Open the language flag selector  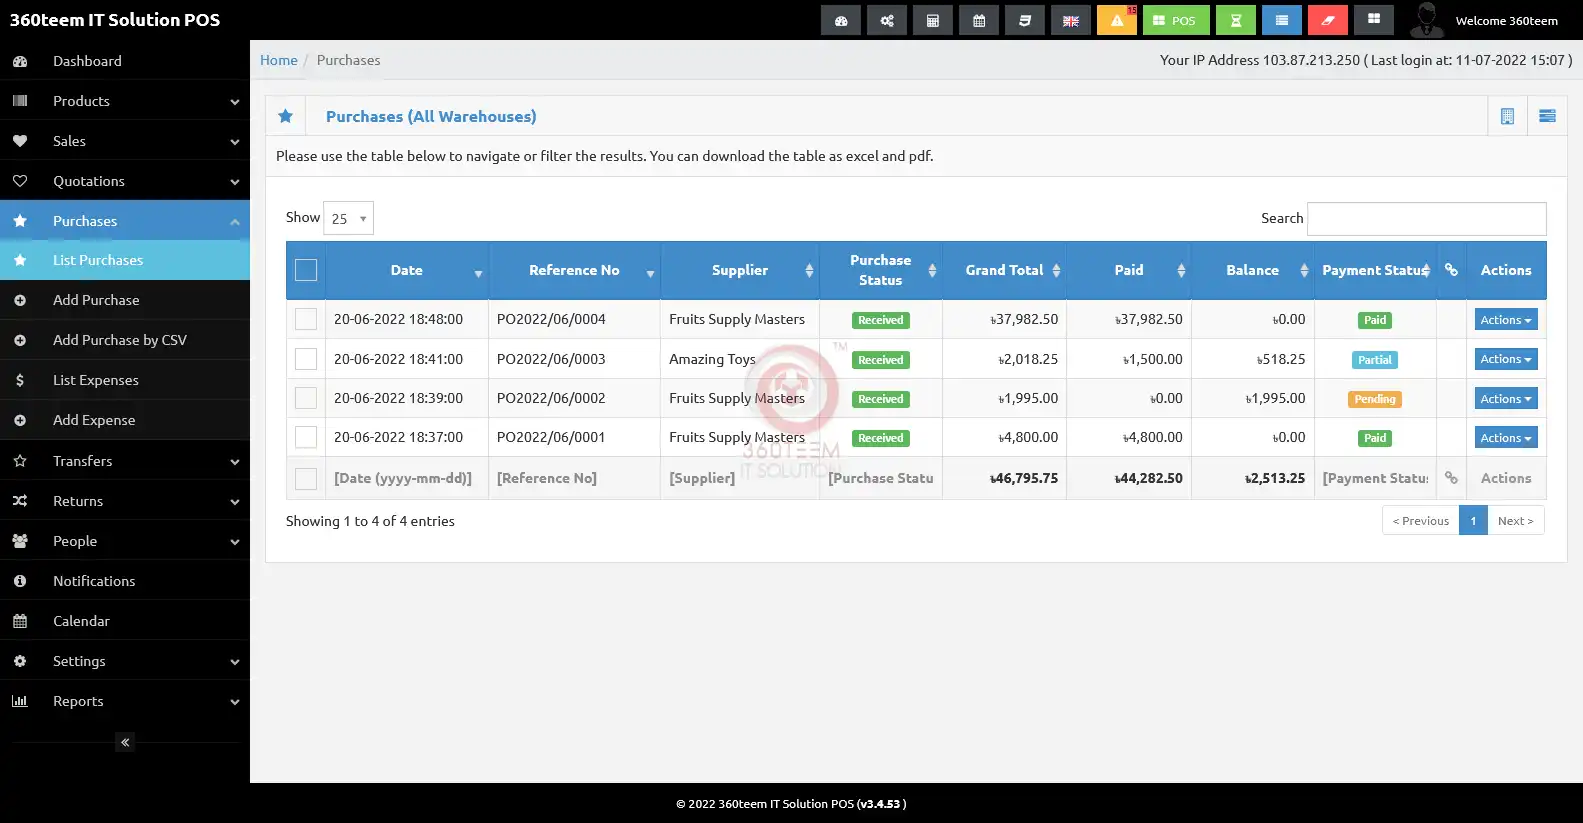click(1071, 20)
